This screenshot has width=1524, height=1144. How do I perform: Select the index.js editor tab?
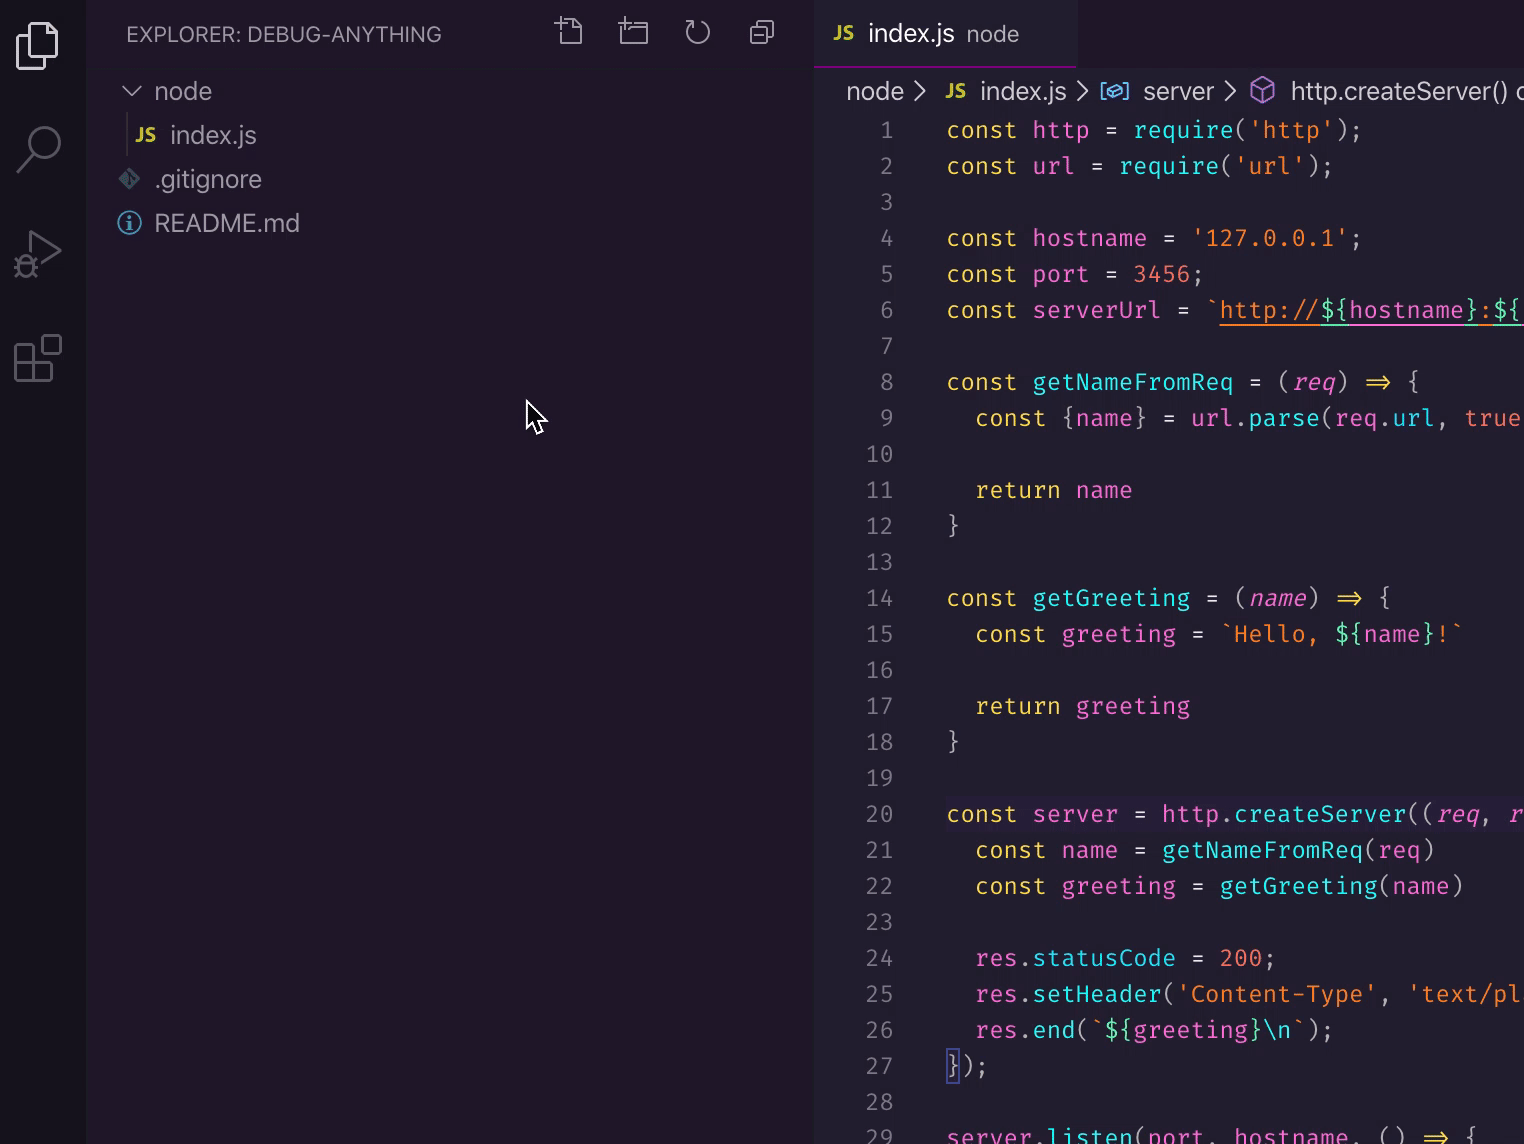[x=910, y=34]
